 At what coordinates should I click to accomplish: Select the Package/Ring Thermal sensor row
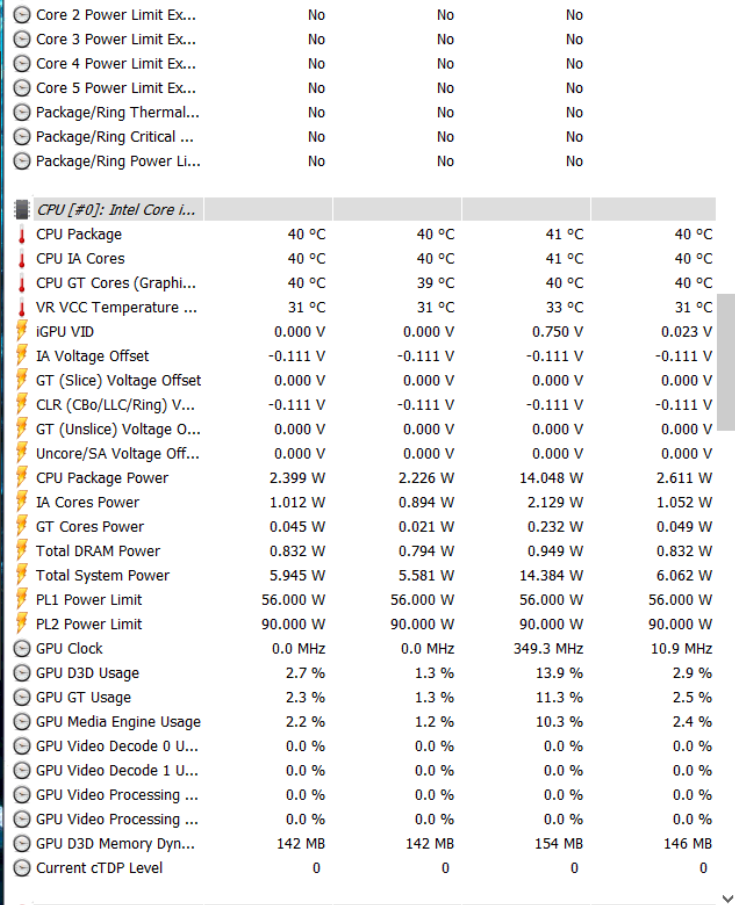[x=117, y=112]
